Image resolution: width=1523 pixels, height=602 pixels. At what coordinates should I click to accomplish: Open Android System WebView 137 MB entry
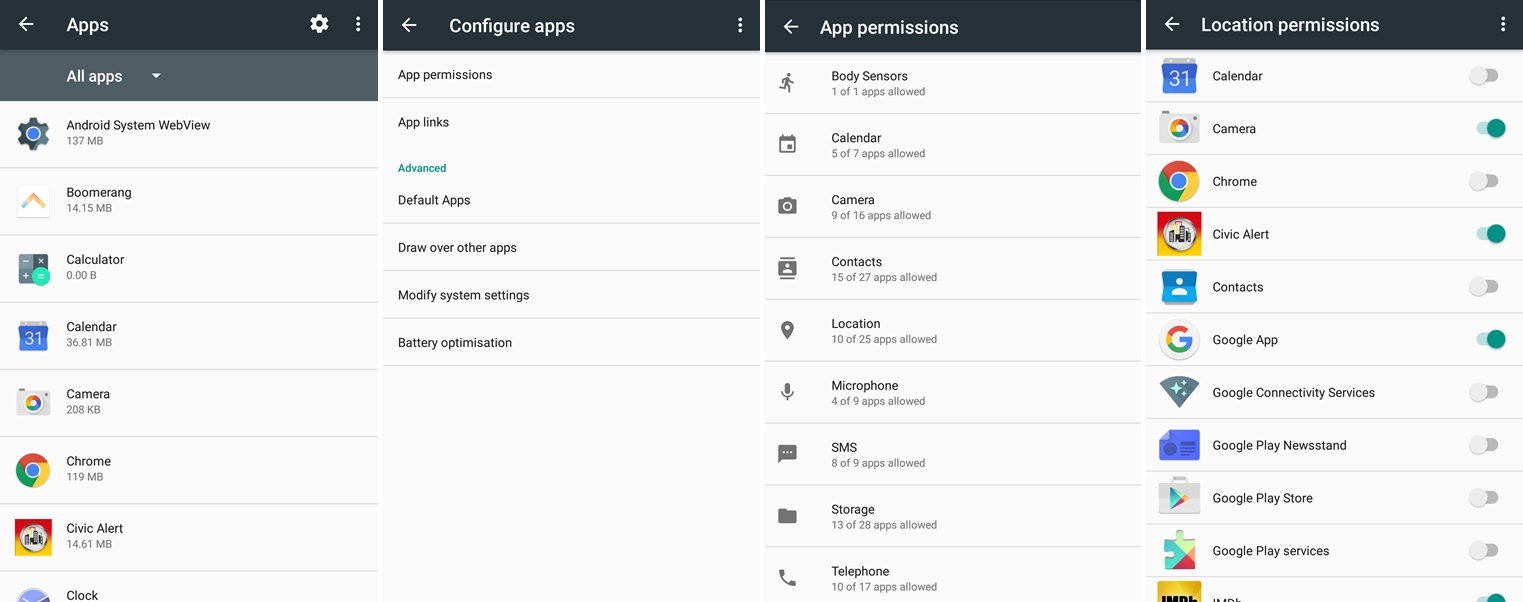[x=189, y=134]
